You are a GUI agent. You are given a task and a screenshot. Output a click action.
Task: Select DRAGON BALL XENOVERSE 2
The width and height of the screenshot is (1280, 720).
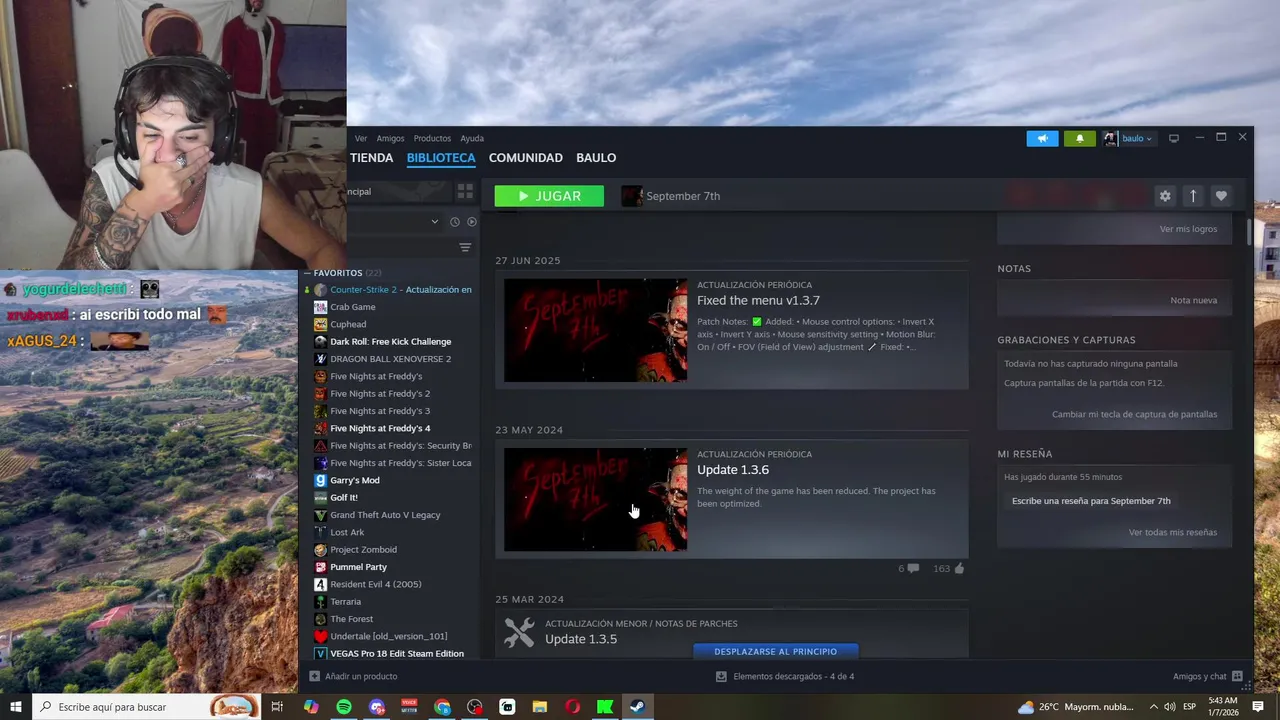click(393, 359)
